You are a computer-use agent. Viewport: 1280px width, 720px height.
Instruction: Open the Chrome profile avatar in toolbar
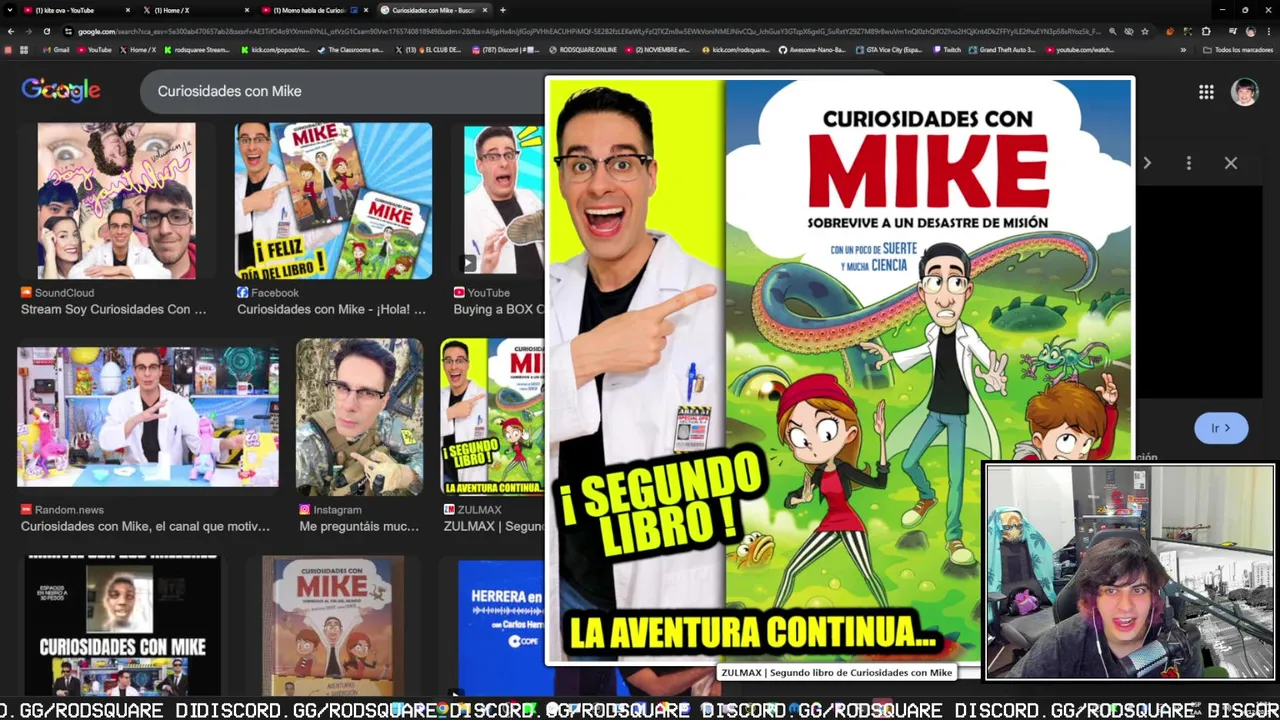click(x=1250, y=31)
